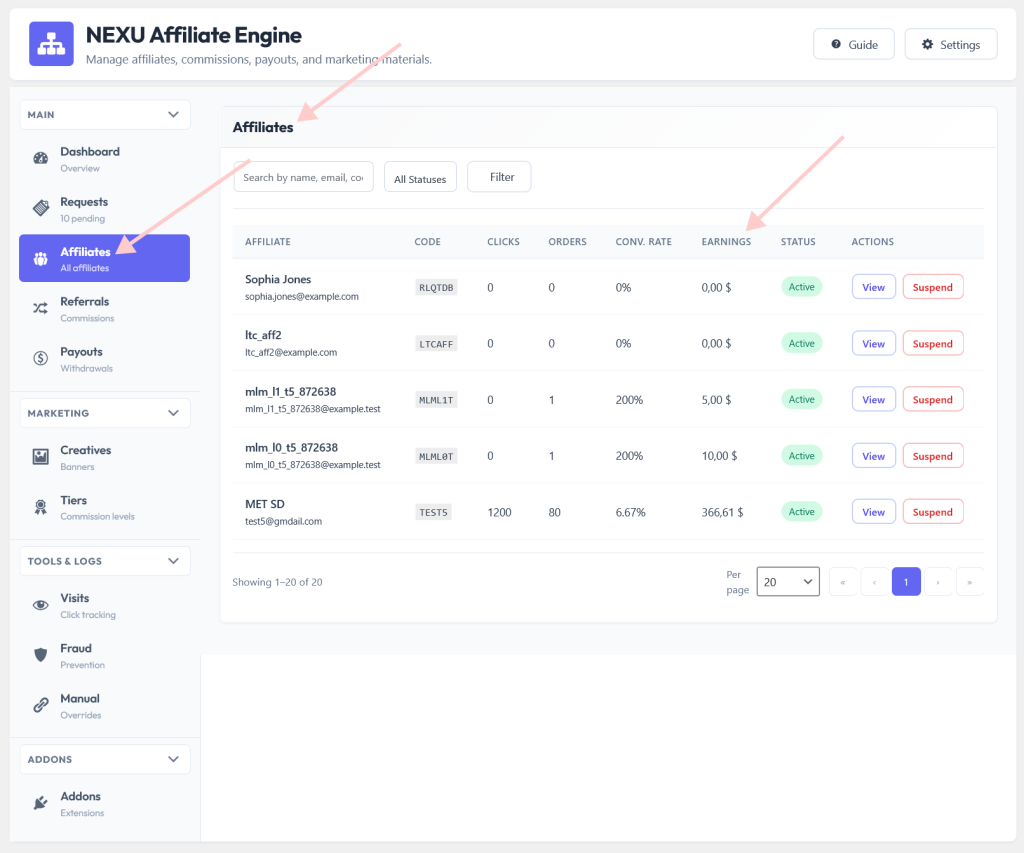Click the Manual overrides link icon
Screen dimensions: 1024x853
[x=40, y=705]
